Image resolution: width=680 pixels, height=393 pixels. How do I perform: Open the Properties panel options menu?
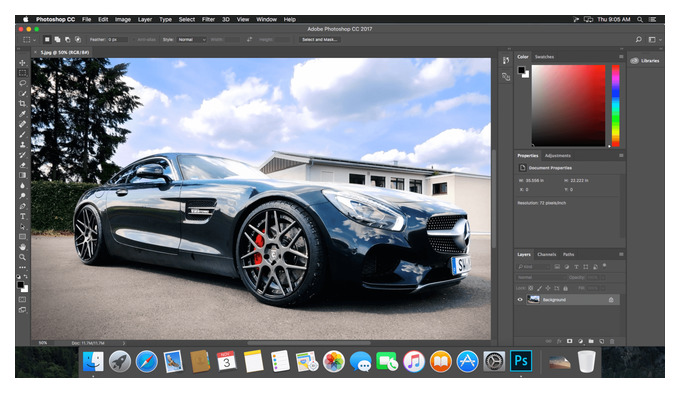coord(621,155)
